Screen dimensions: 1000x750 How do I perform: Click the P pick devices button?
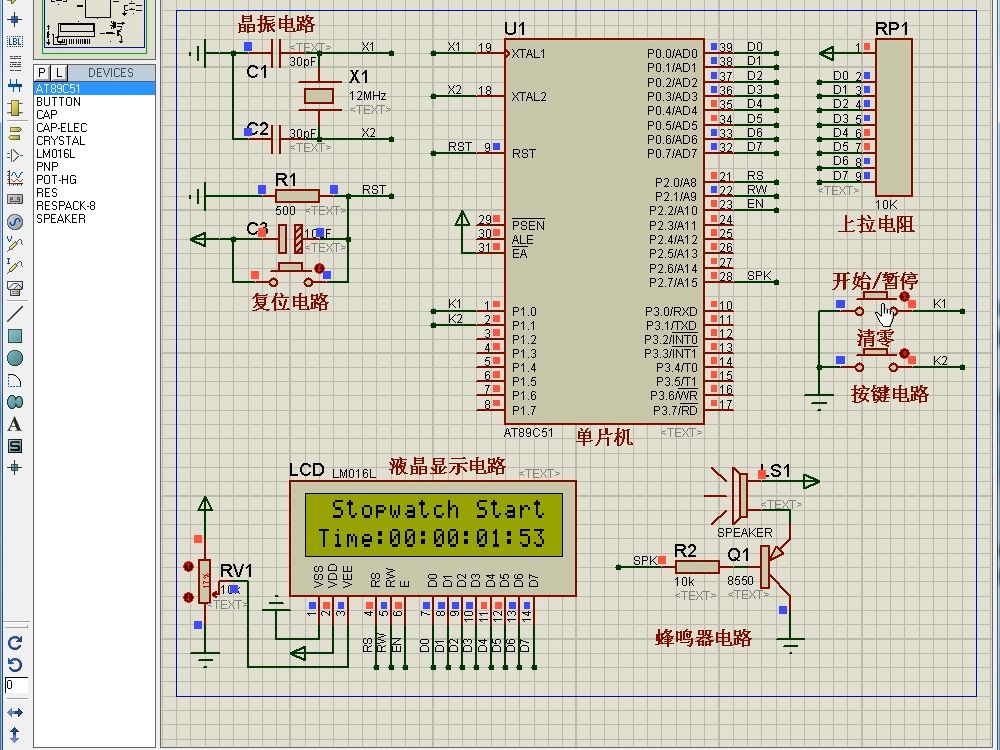[42, 73]
